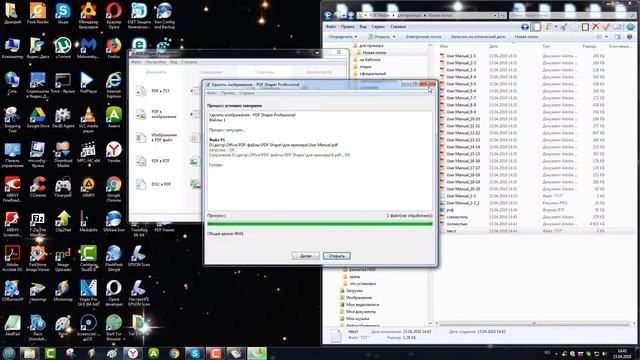Open the Документы tab in PDF Shaper
The width and height of the screenshot is (640, 360).
pyautogui.click(x=156, y=72)
